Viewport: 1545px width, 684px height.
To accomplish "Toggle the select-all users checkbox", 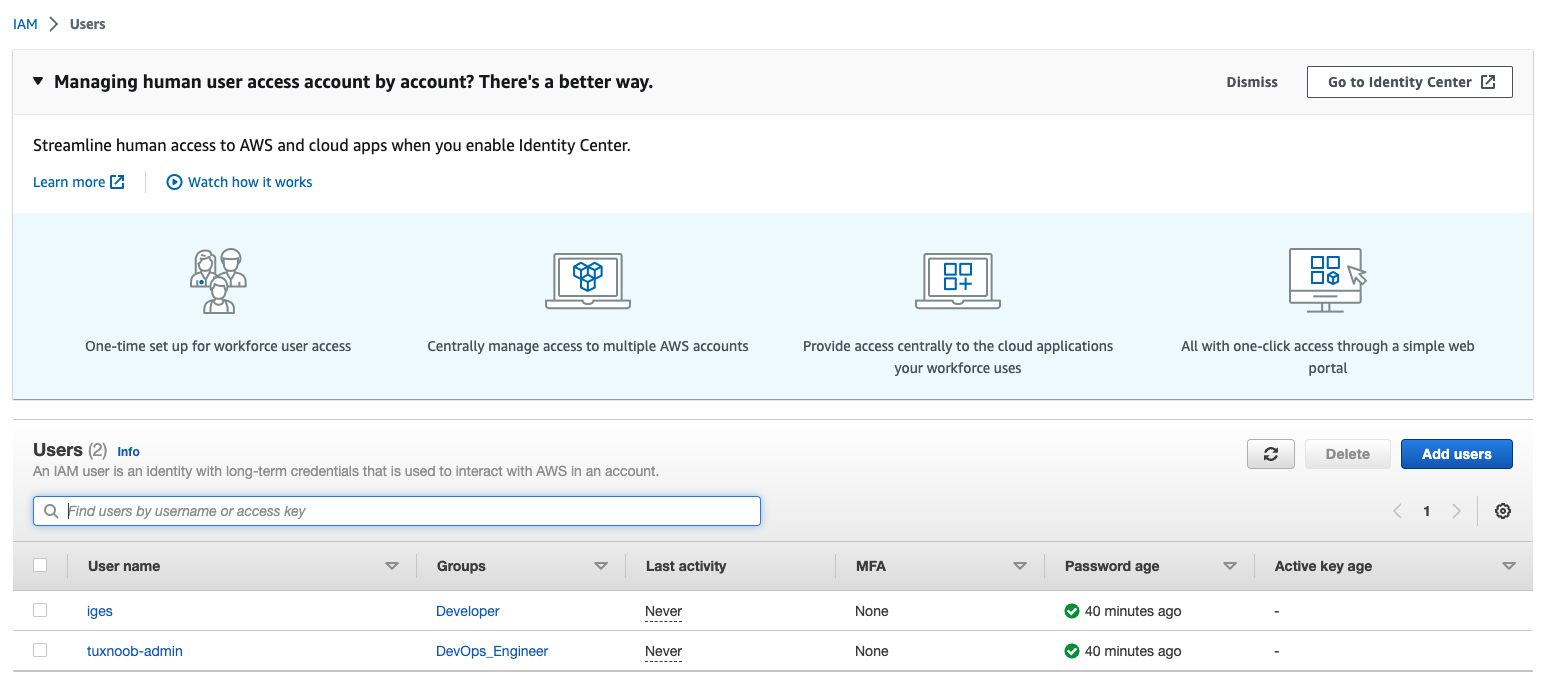I will pos(40,565).
